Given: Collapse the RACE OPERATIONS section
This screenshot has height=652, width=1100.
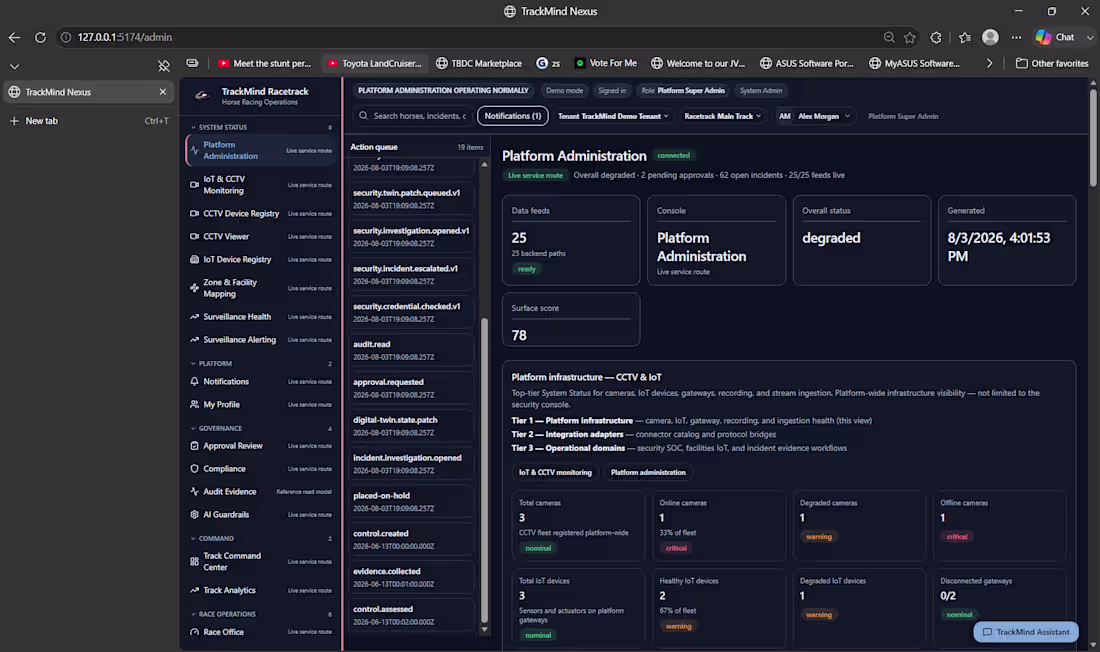Looking at the screenshot, I should tap(194, 614).
